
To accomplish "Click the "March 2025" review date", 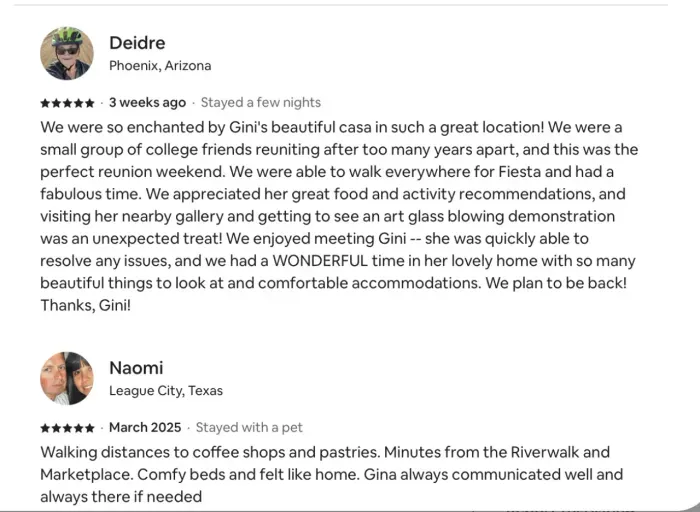I will point(145,427).
